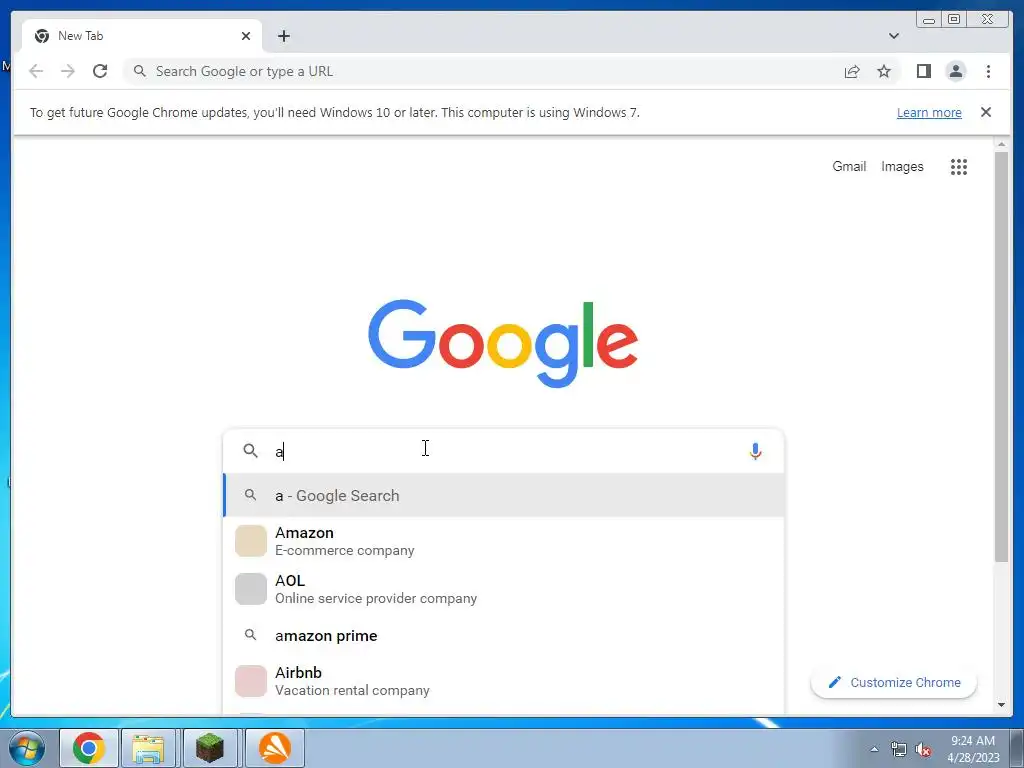Open a new tab with plus button
Screen dimensions: 1024x768
(283, 36)
